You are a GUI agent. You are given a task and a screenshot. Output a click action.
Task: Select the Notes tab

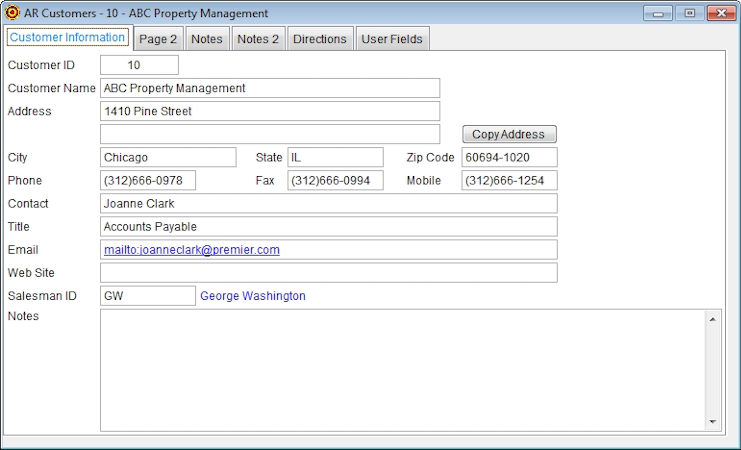point(207,39)
